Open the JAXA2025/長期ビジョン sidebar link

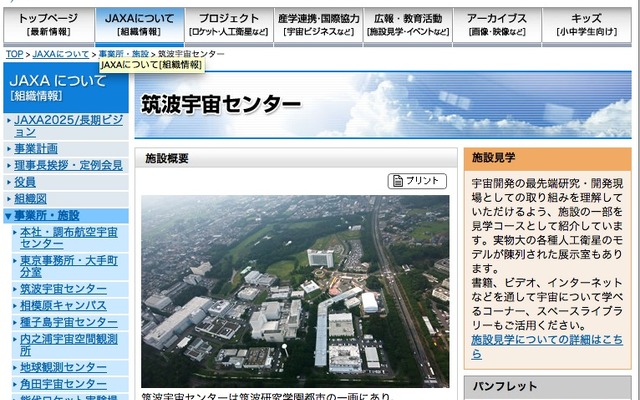[68, 126]
